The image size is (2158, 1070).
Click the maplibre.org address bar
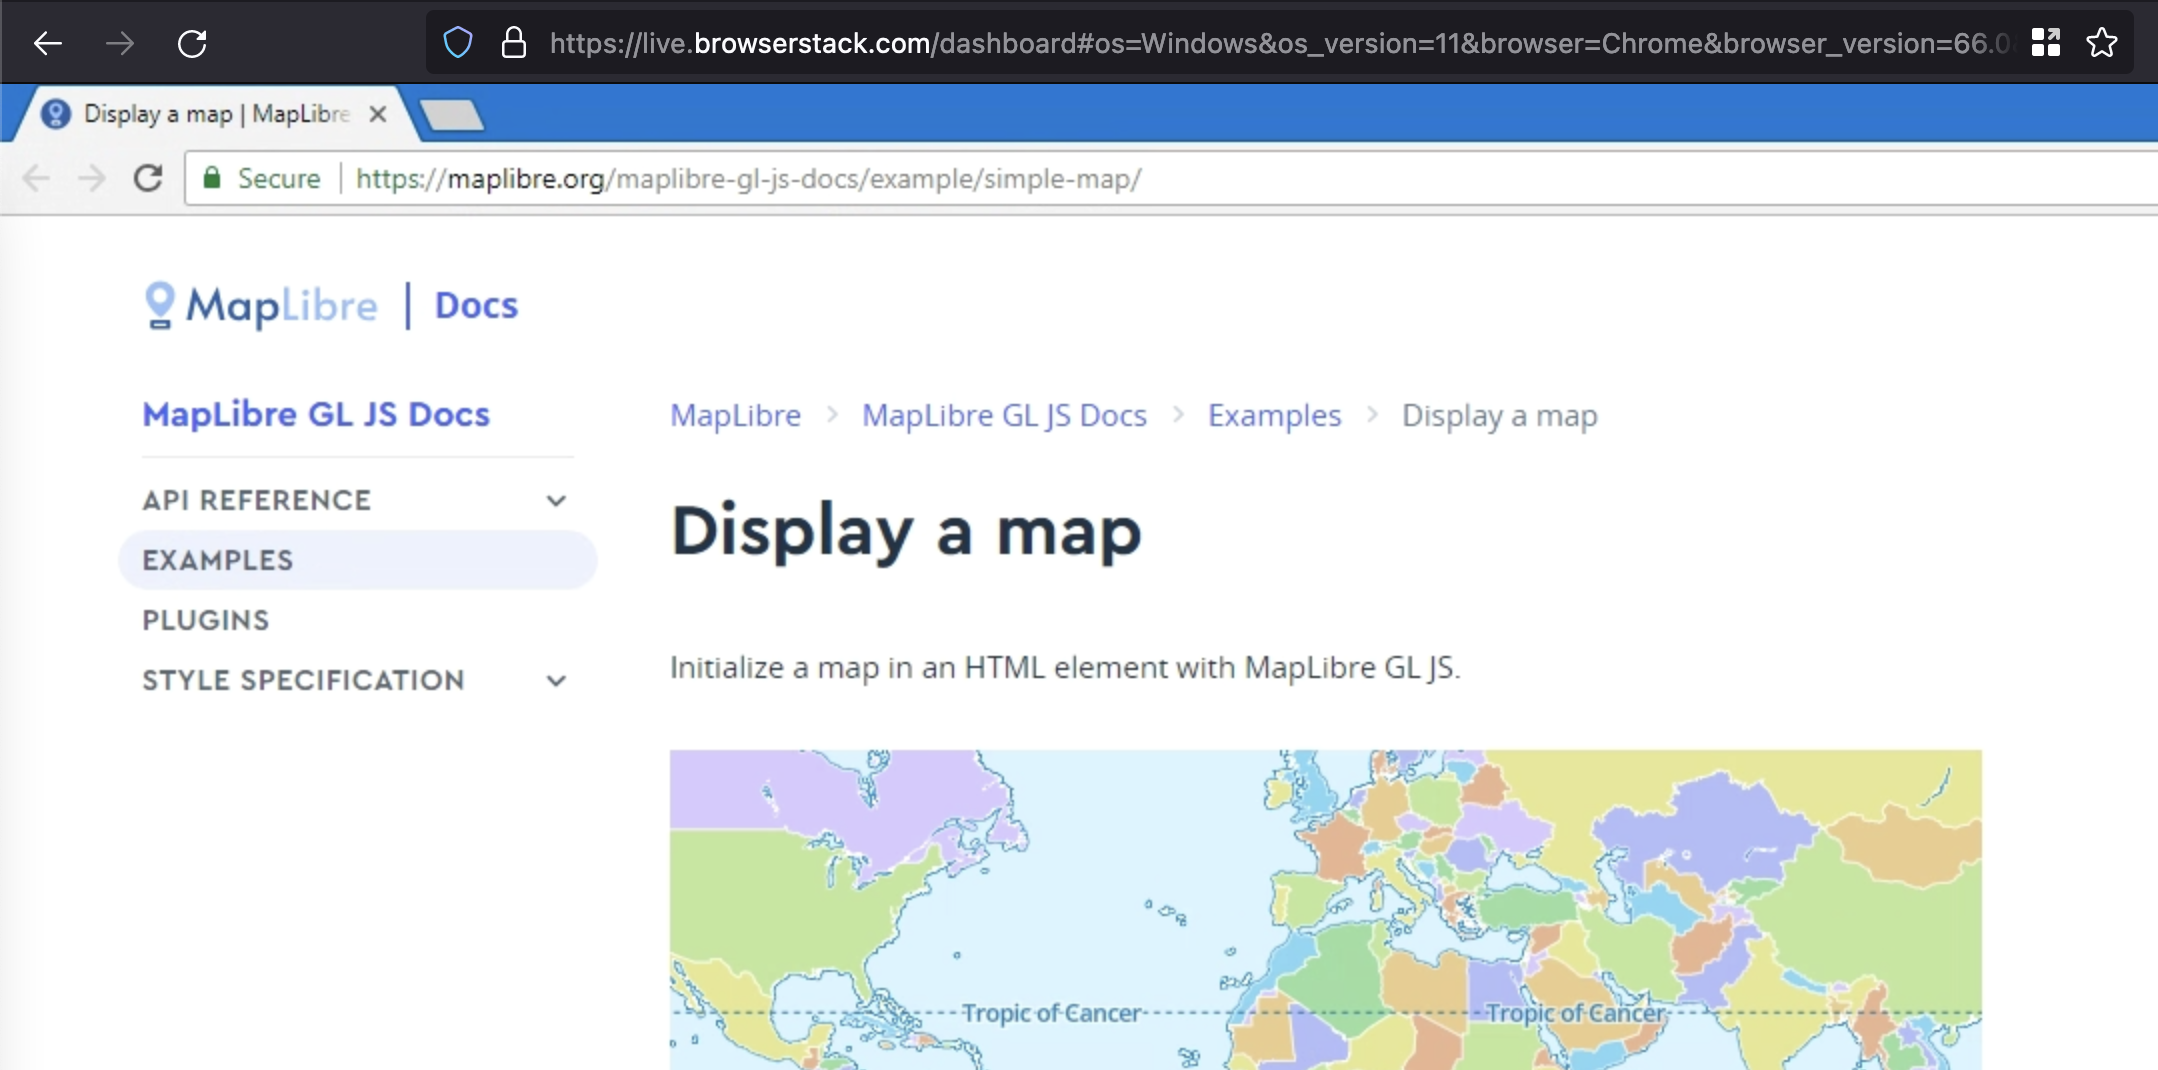(1170, 179)
